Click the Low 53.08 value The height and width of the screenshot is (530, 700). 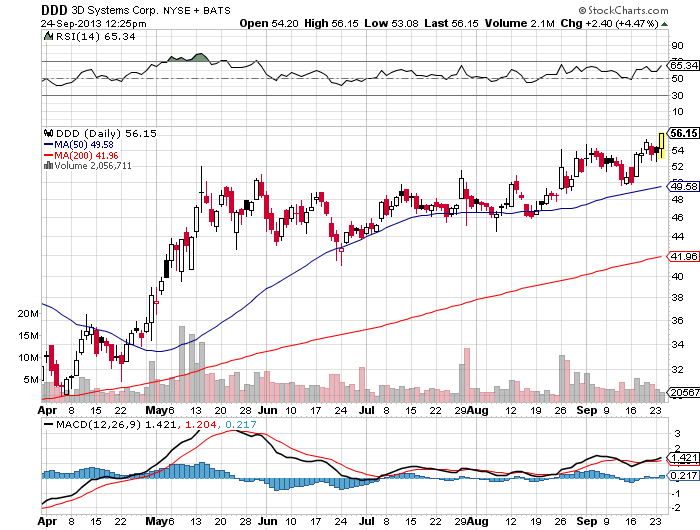391,23
